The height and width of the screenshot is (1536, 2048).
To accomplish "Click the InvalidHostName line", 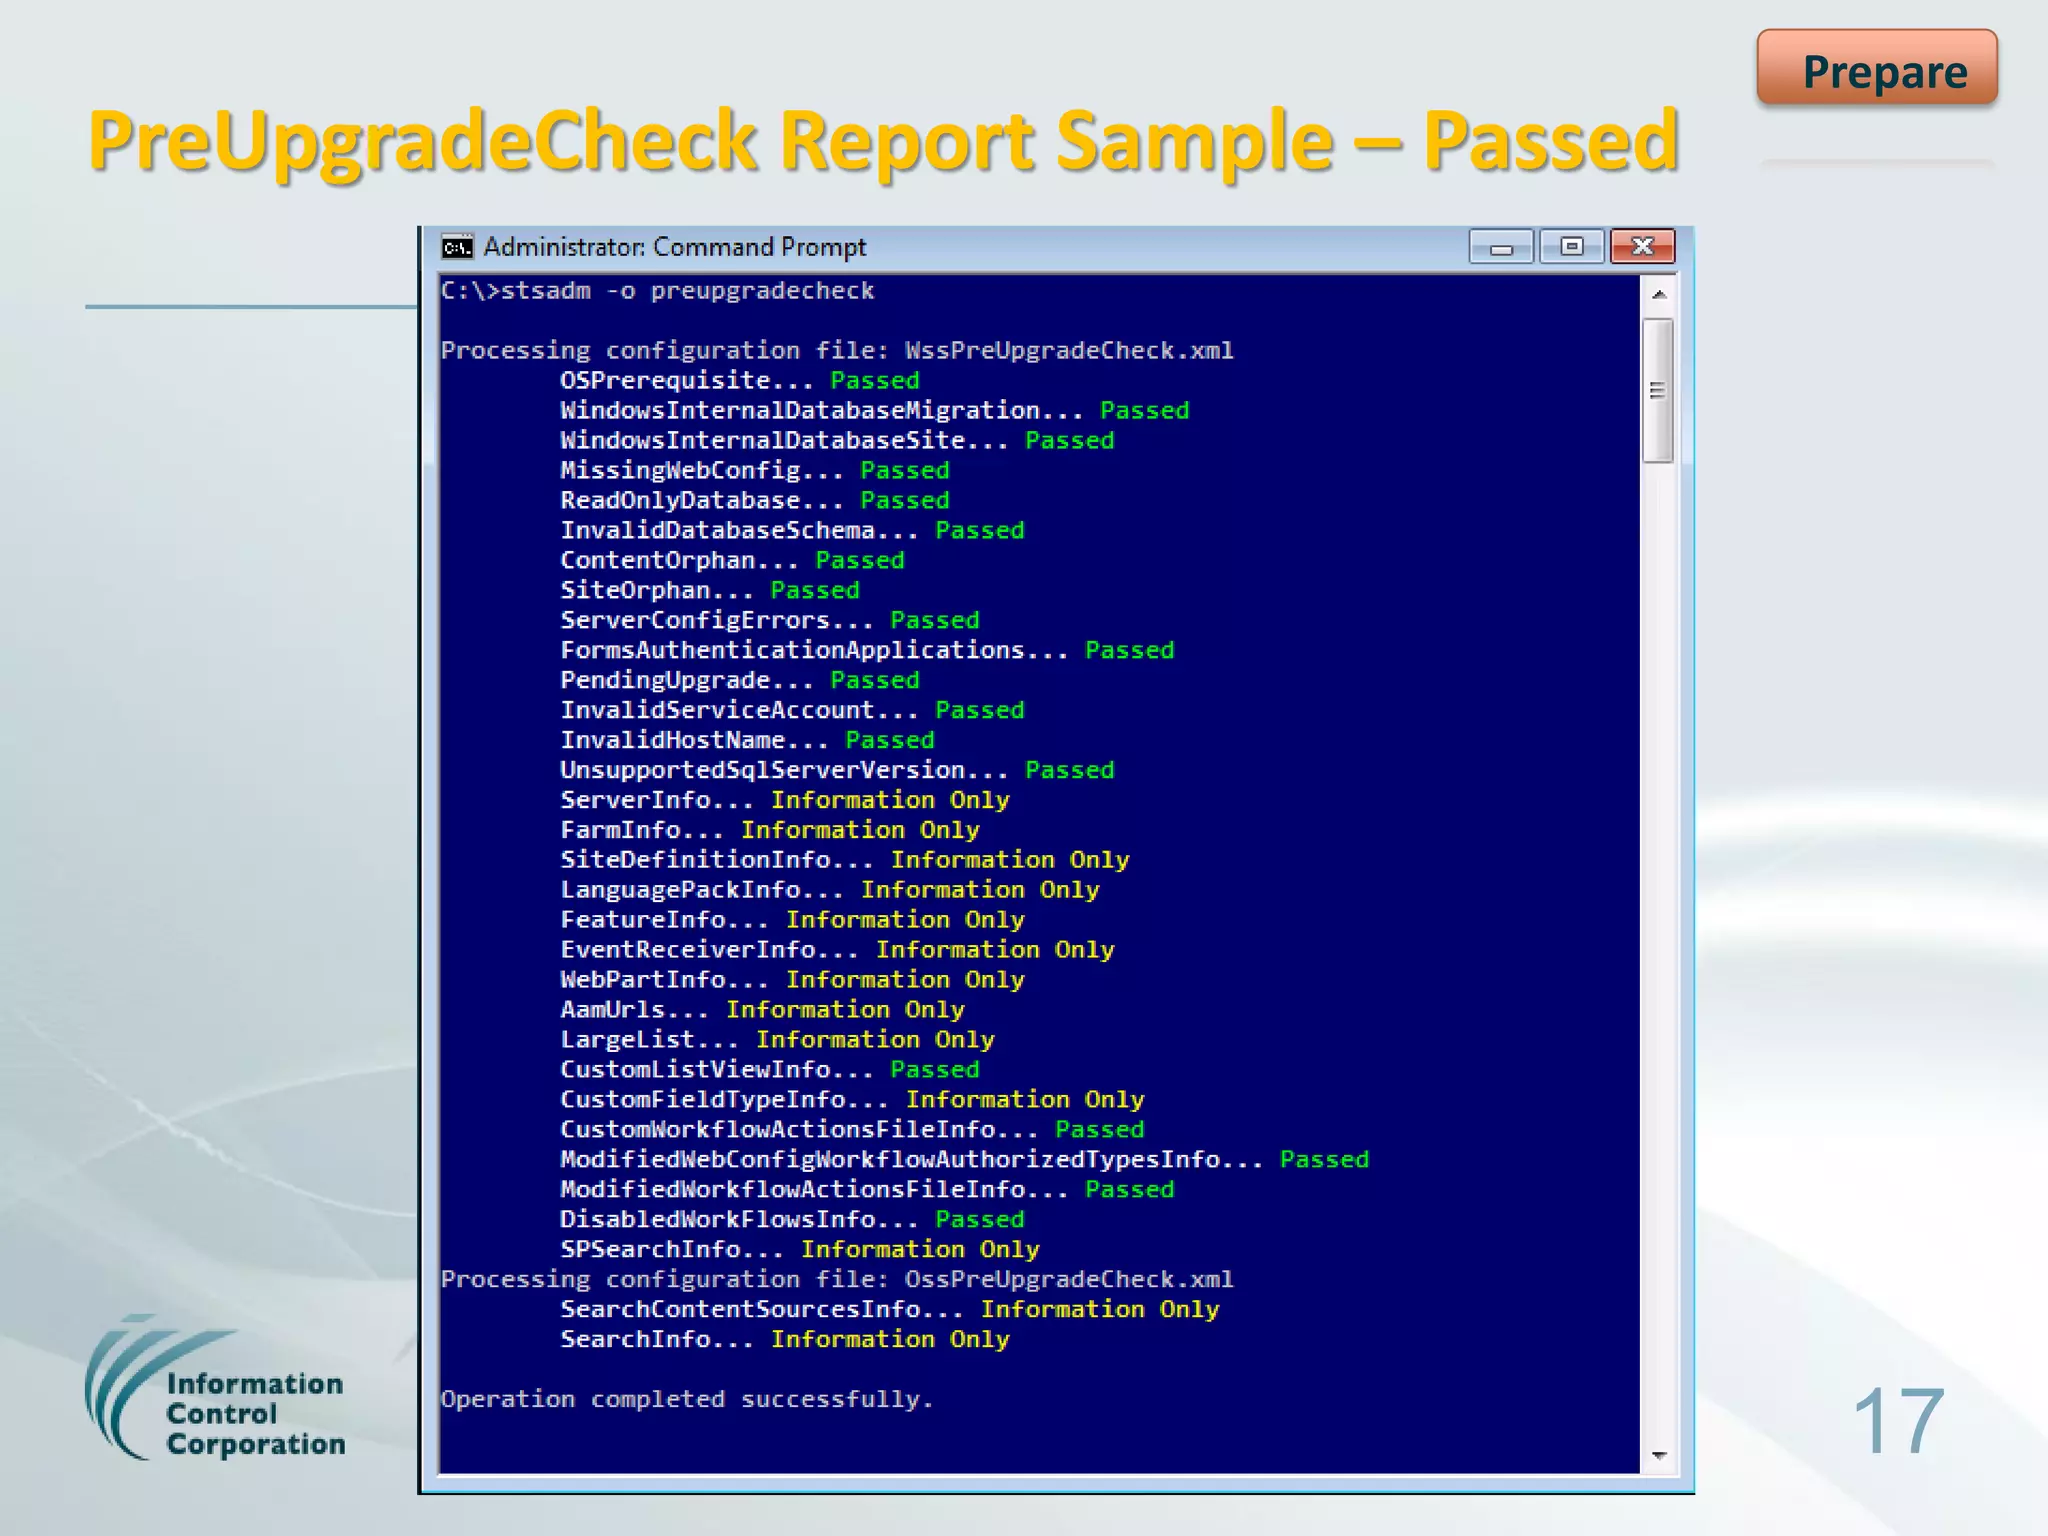I will point(747,741).
